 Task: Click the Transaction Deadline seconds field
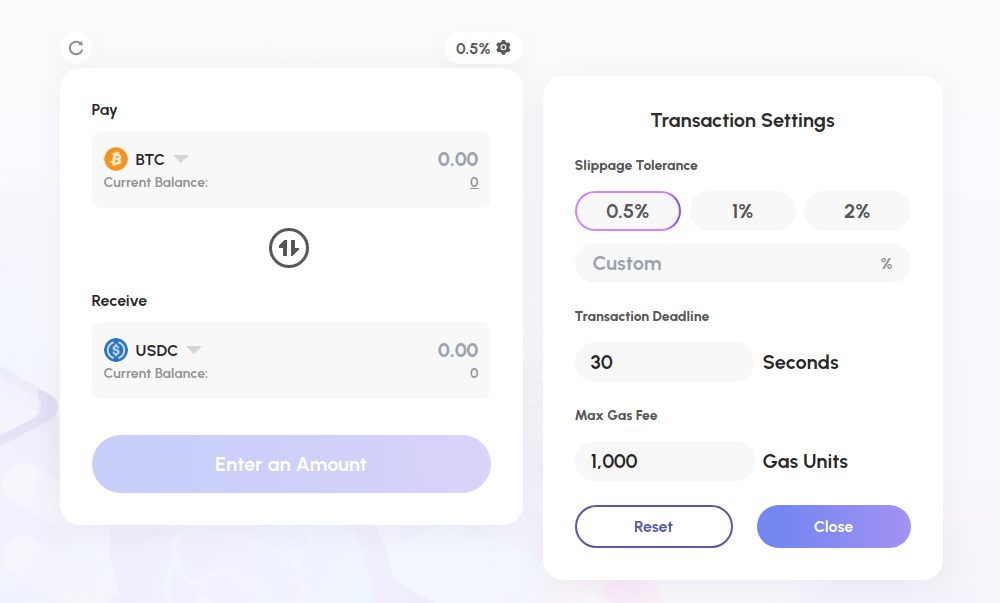[x=665, y=362]
